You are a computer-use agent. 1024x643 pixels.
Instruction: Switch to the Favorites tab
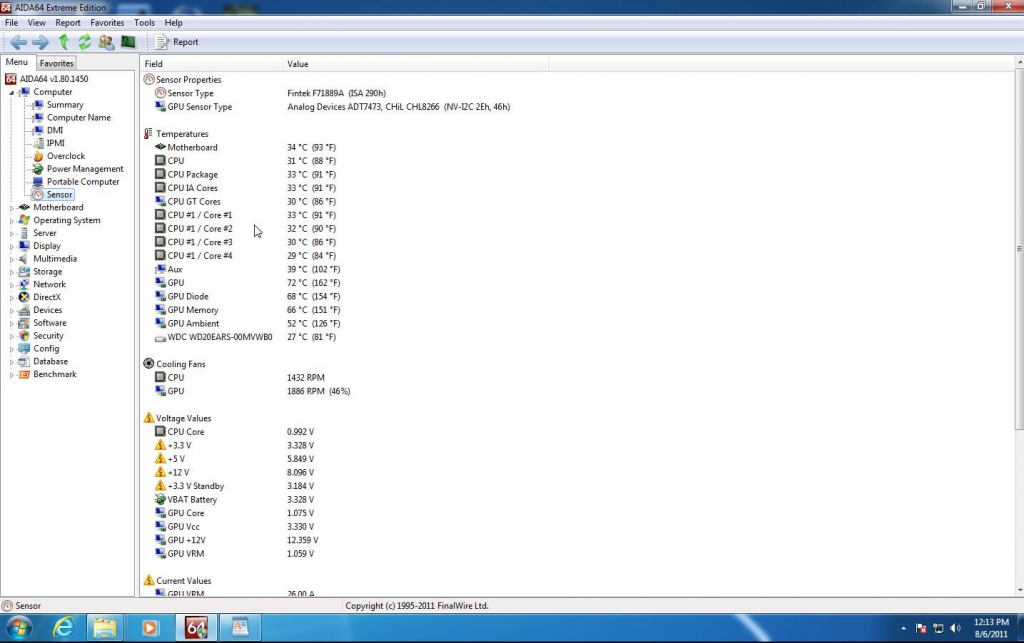[57, 63]
